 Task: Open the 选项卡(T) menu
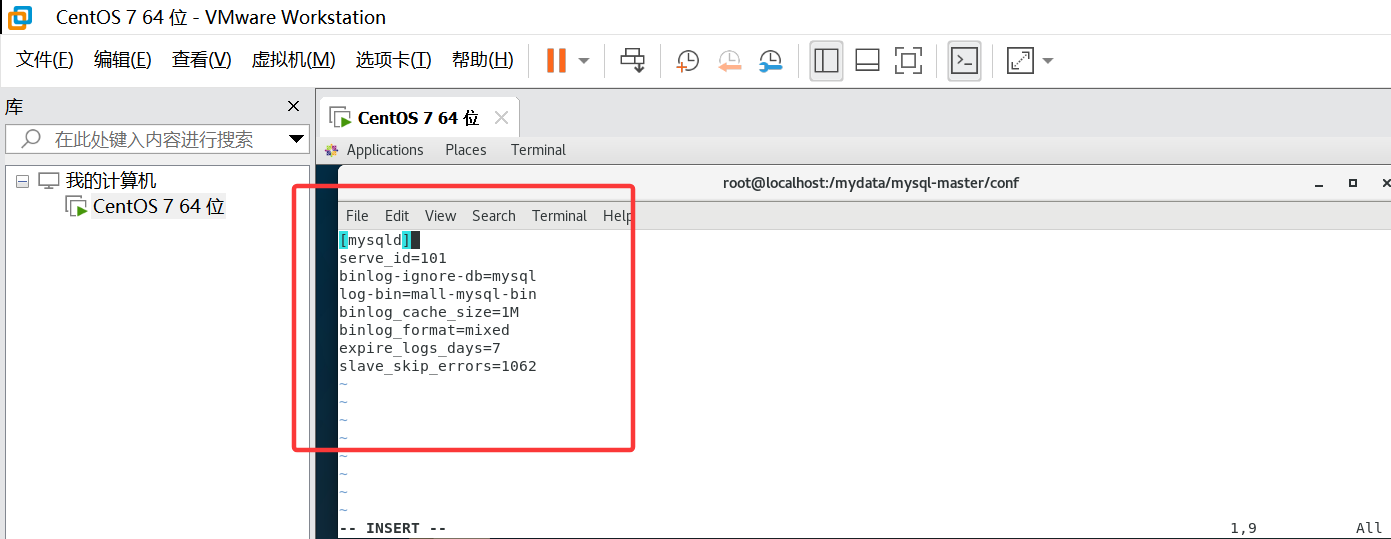[x=393, y=60]
